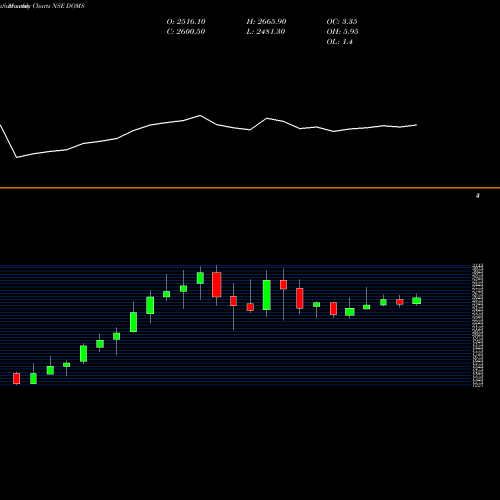This screenshot has height=500, width=500.
Task: Click the low value "L: 2481.30"
Action: pos(266,32)
